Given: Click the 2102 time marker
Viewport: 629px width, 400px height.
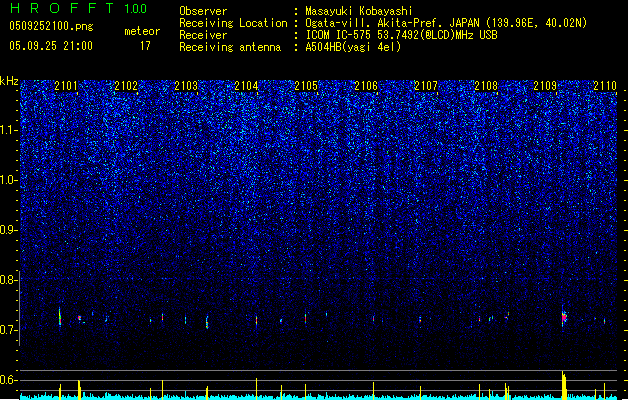Looking at the screenshot, I should 126,86.
